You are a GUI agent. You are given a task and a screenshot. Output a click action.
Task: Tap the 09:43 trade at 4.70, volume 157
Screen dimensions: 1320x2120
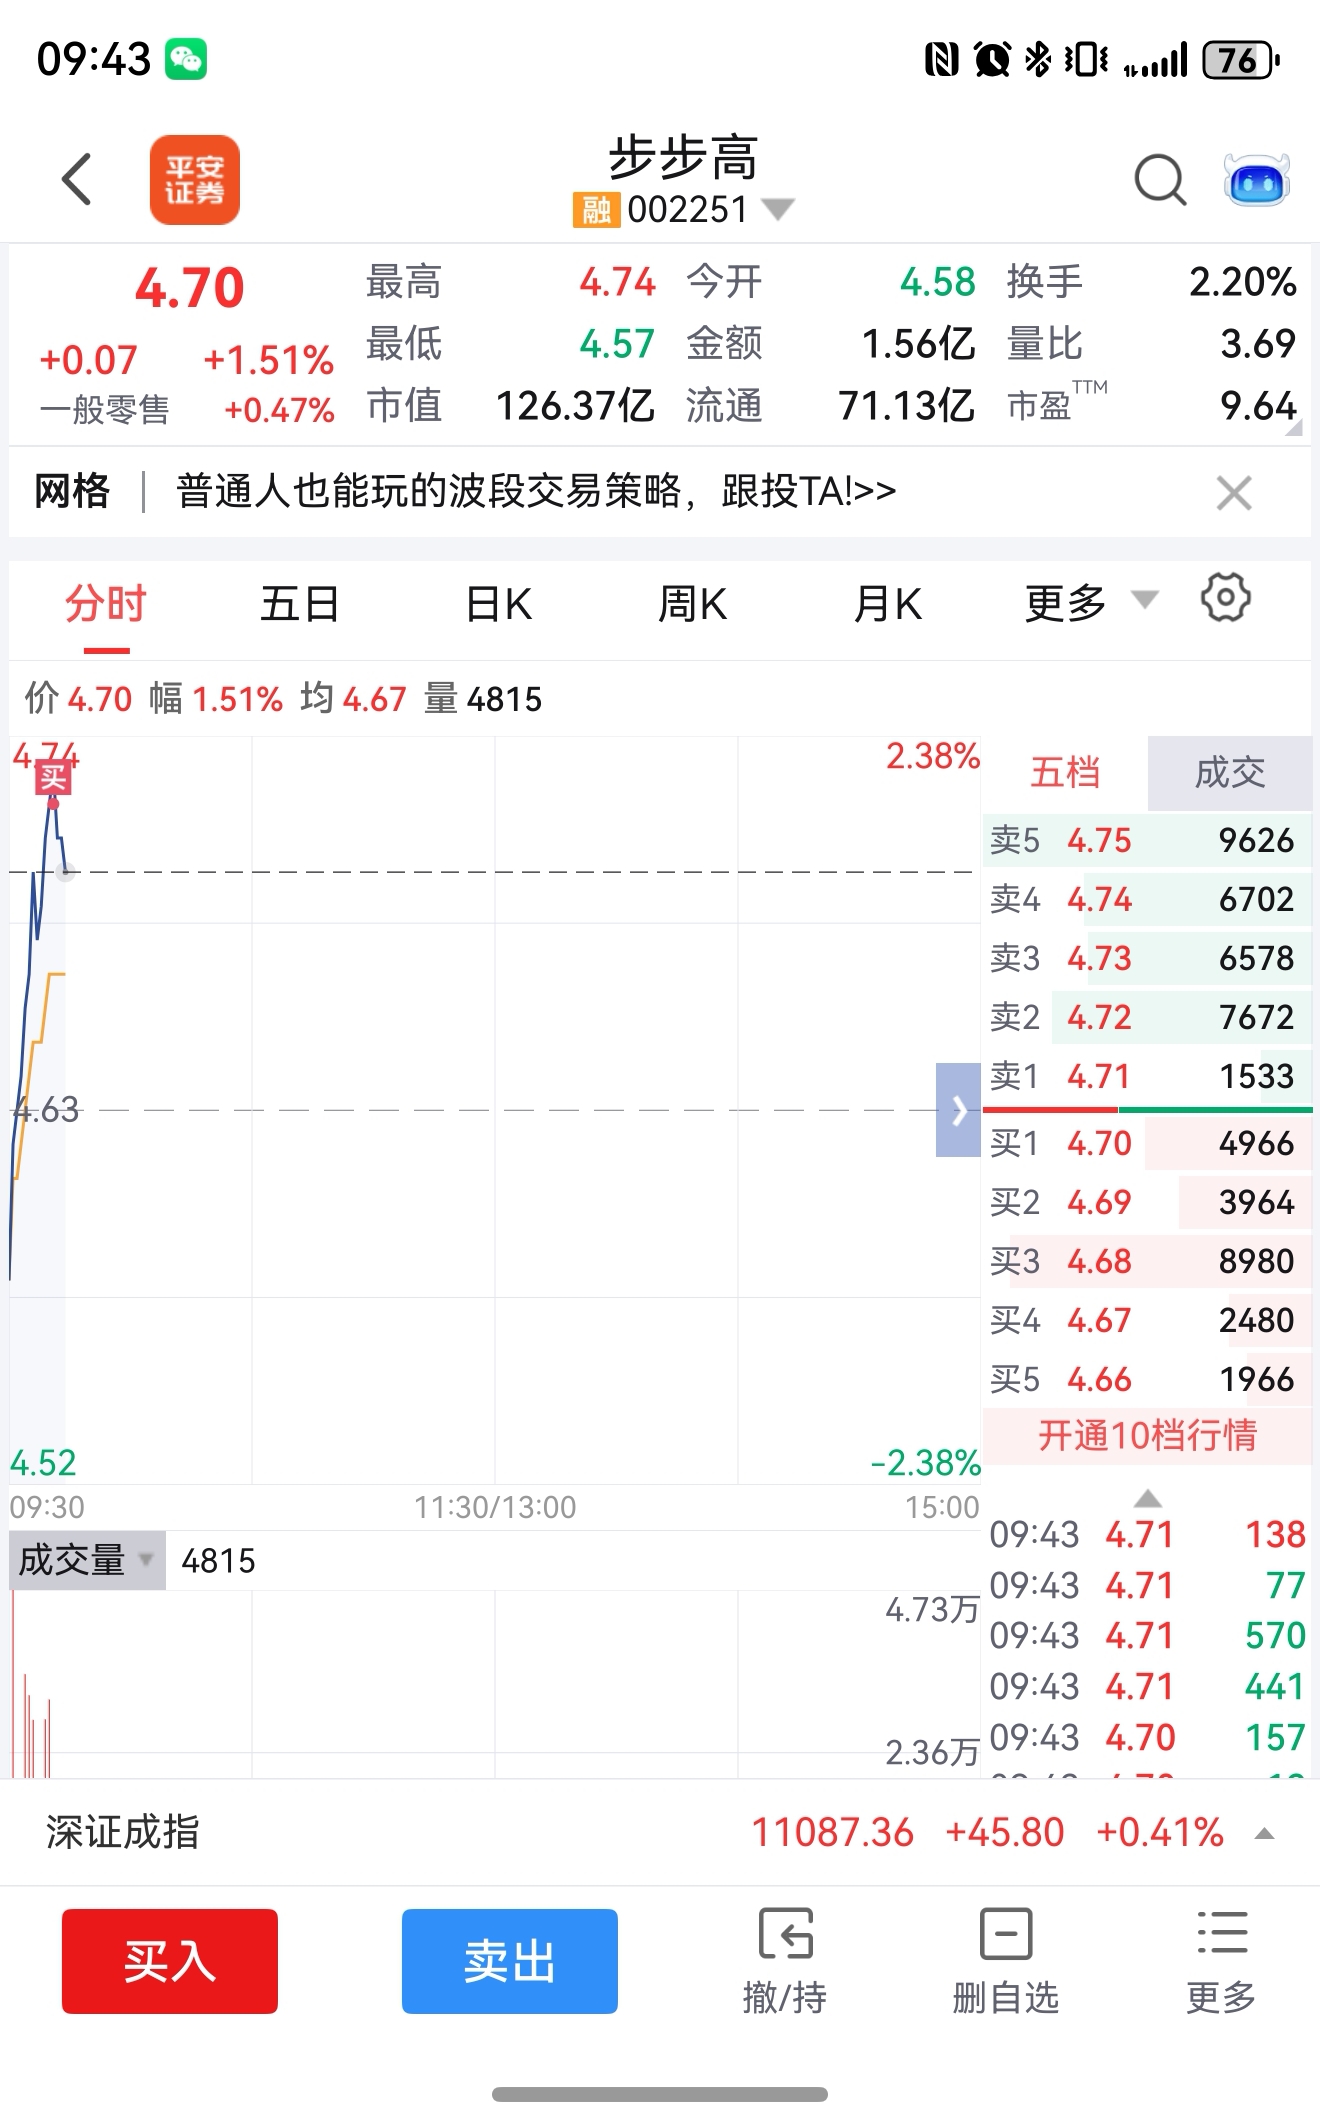point(1147,1737)
